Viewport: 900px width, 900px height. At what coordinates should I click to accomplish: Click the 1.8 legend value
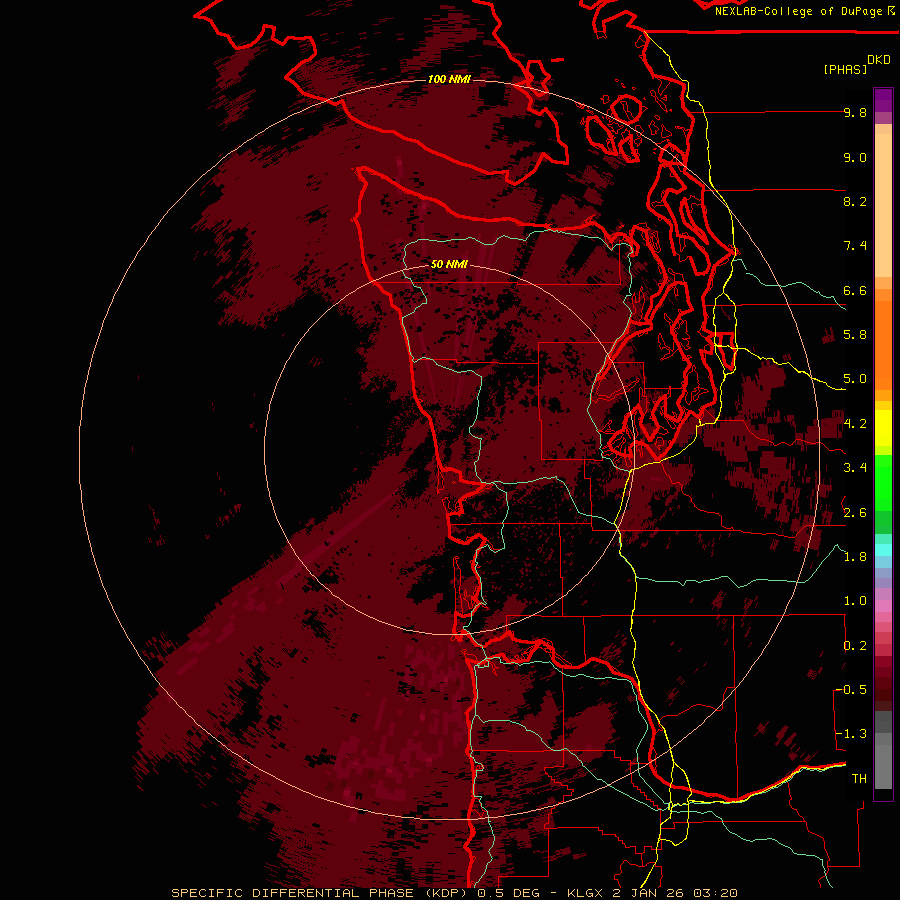855,557
